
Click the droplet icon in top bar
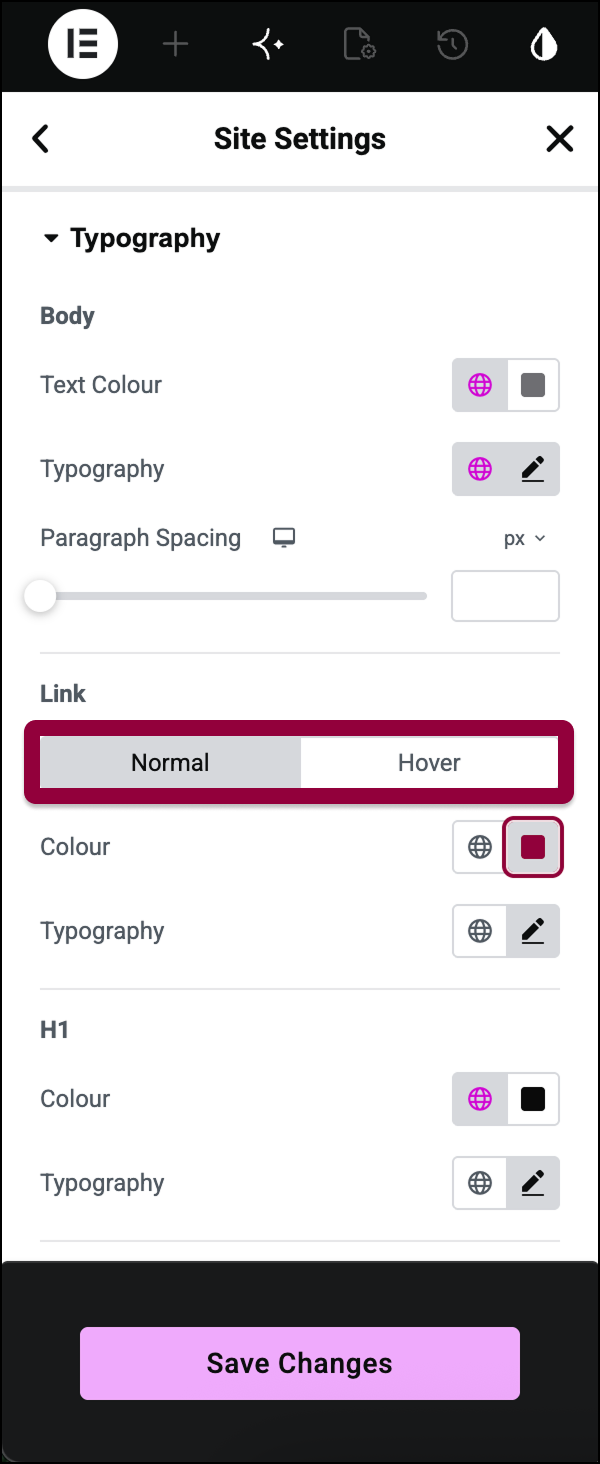click(x=544, y=44)
